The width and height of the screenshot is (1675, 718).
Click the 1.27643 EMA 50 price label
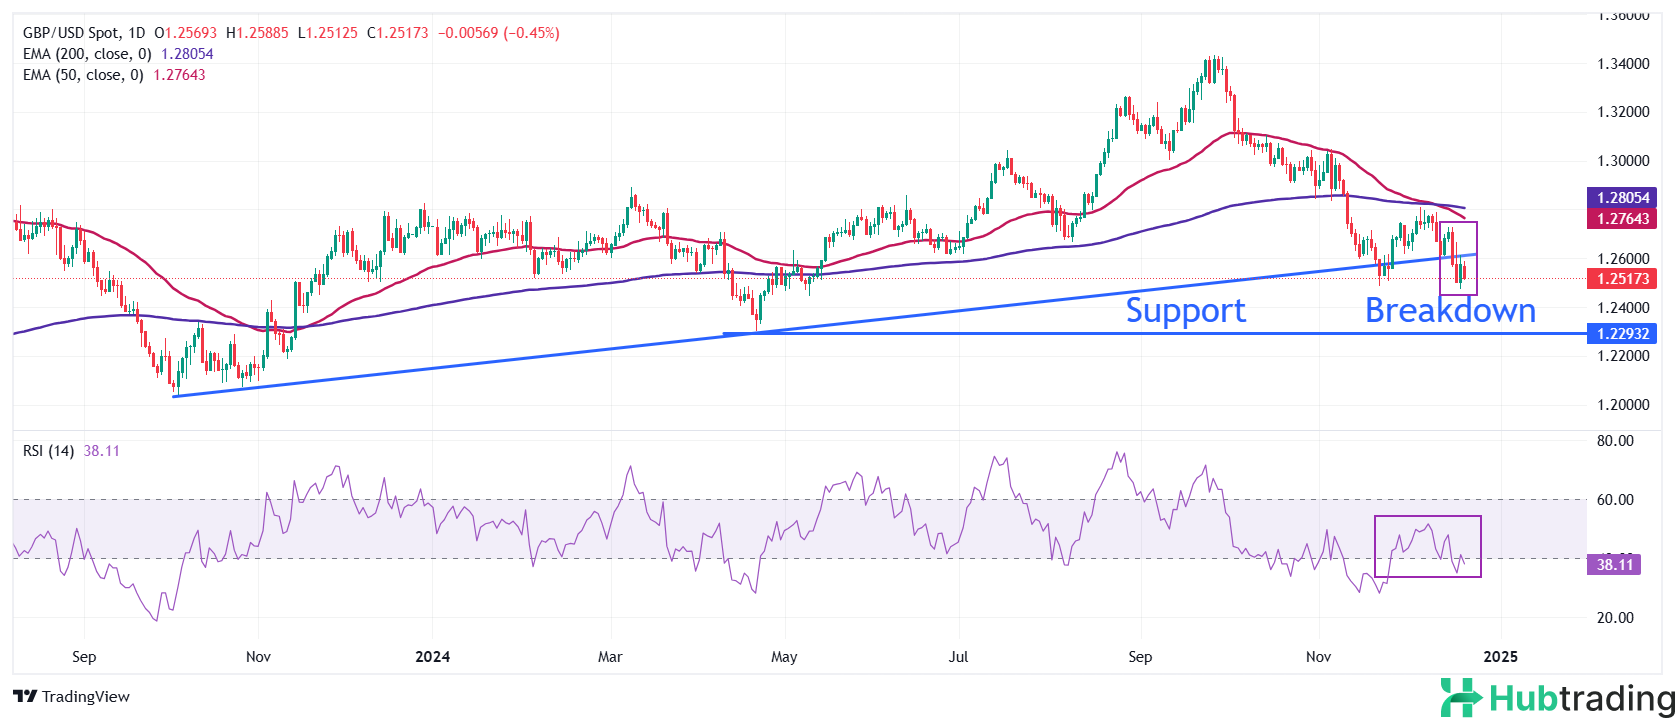coord(1621,218)
